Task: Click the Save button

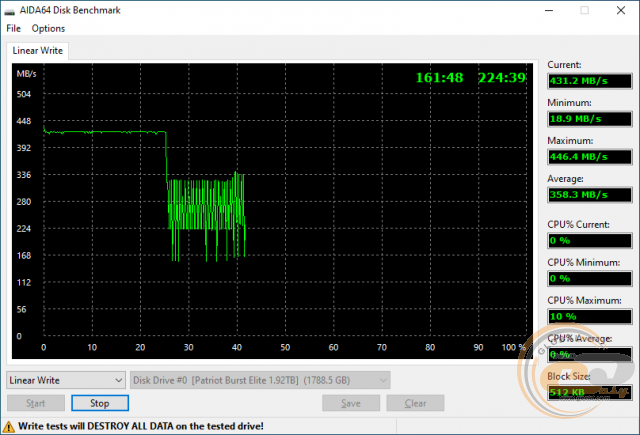Action: 351,403
